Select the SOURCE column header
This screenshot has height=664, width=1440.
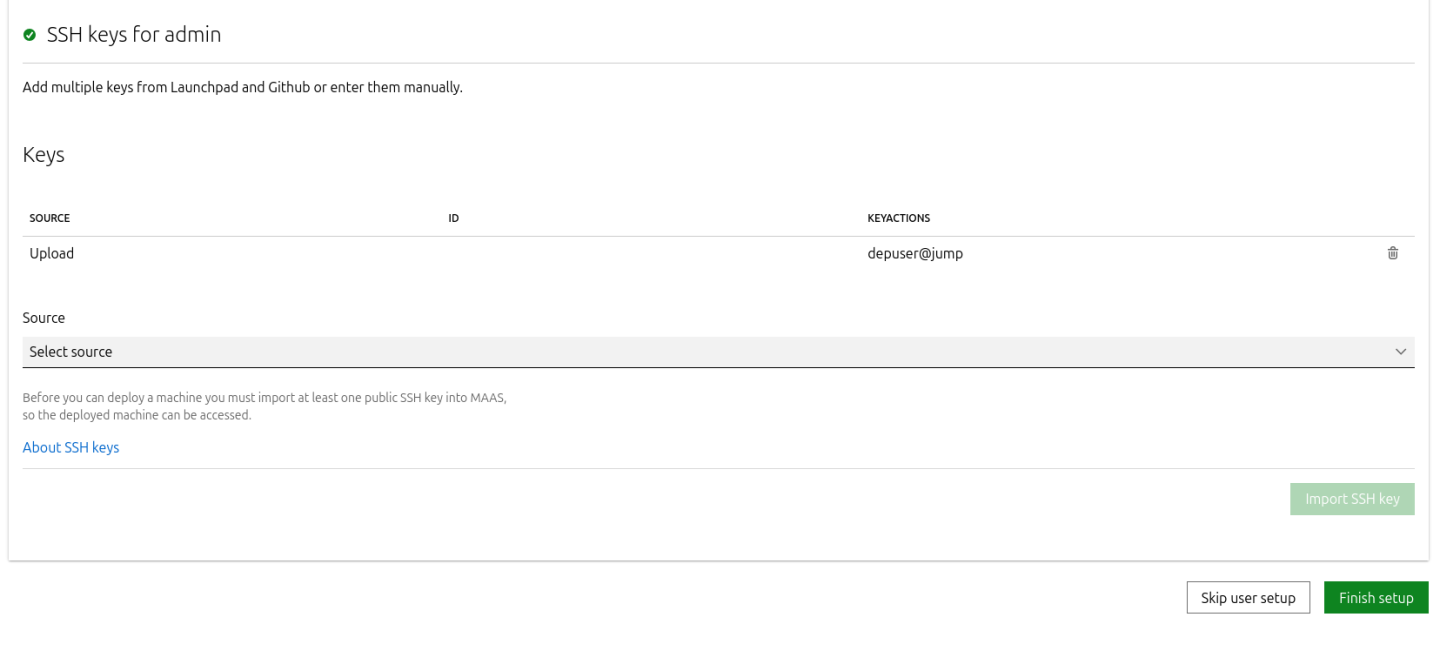pos(49,217)
